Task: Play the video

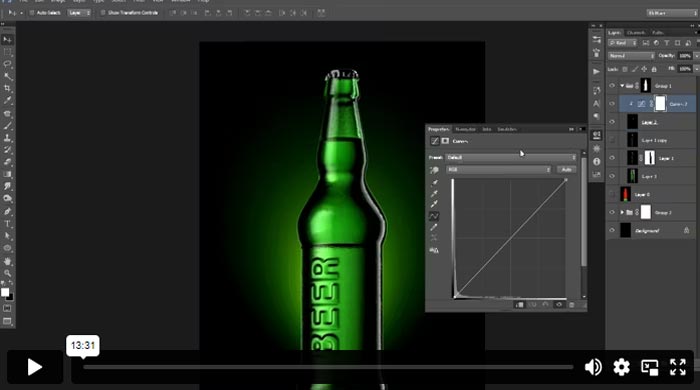Action: coord(34,367)
